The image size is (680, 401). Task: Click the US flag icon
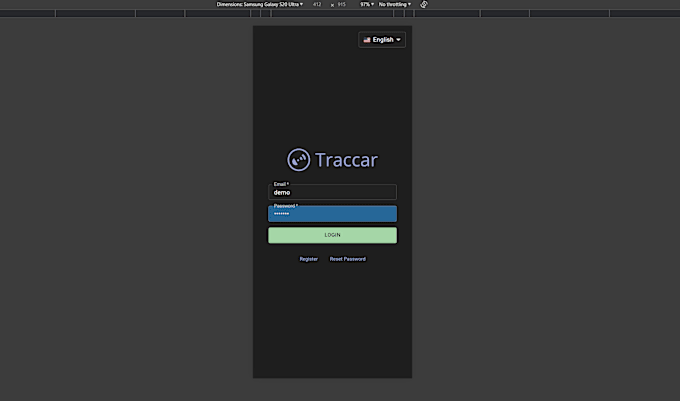(367, 39)
